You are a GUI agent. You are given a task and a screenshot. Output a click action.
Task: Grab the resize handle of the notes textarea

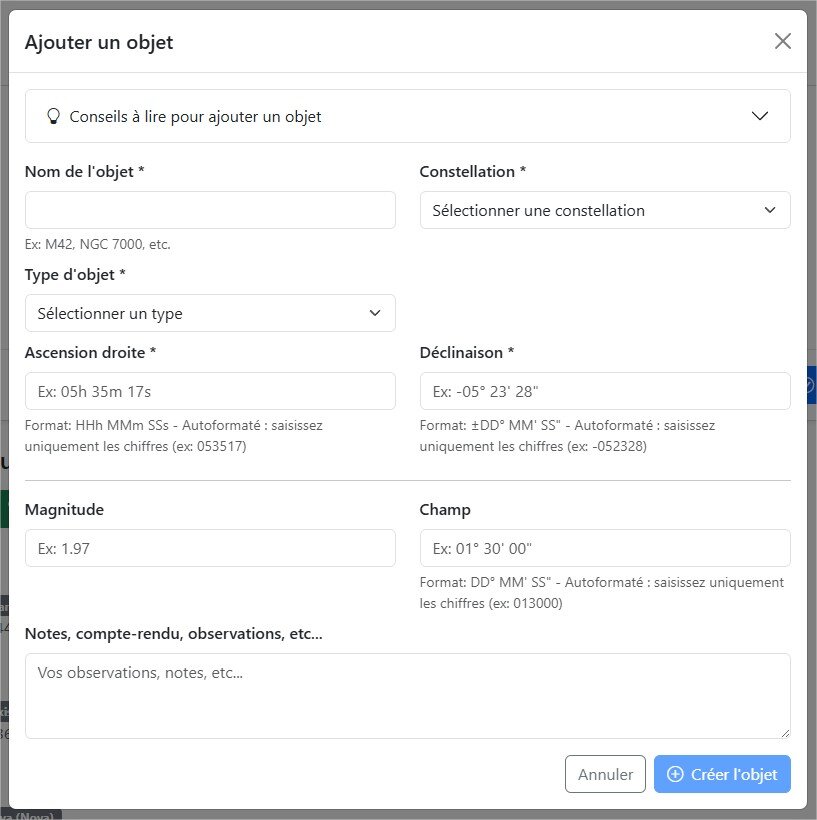[x=784, y=732]
